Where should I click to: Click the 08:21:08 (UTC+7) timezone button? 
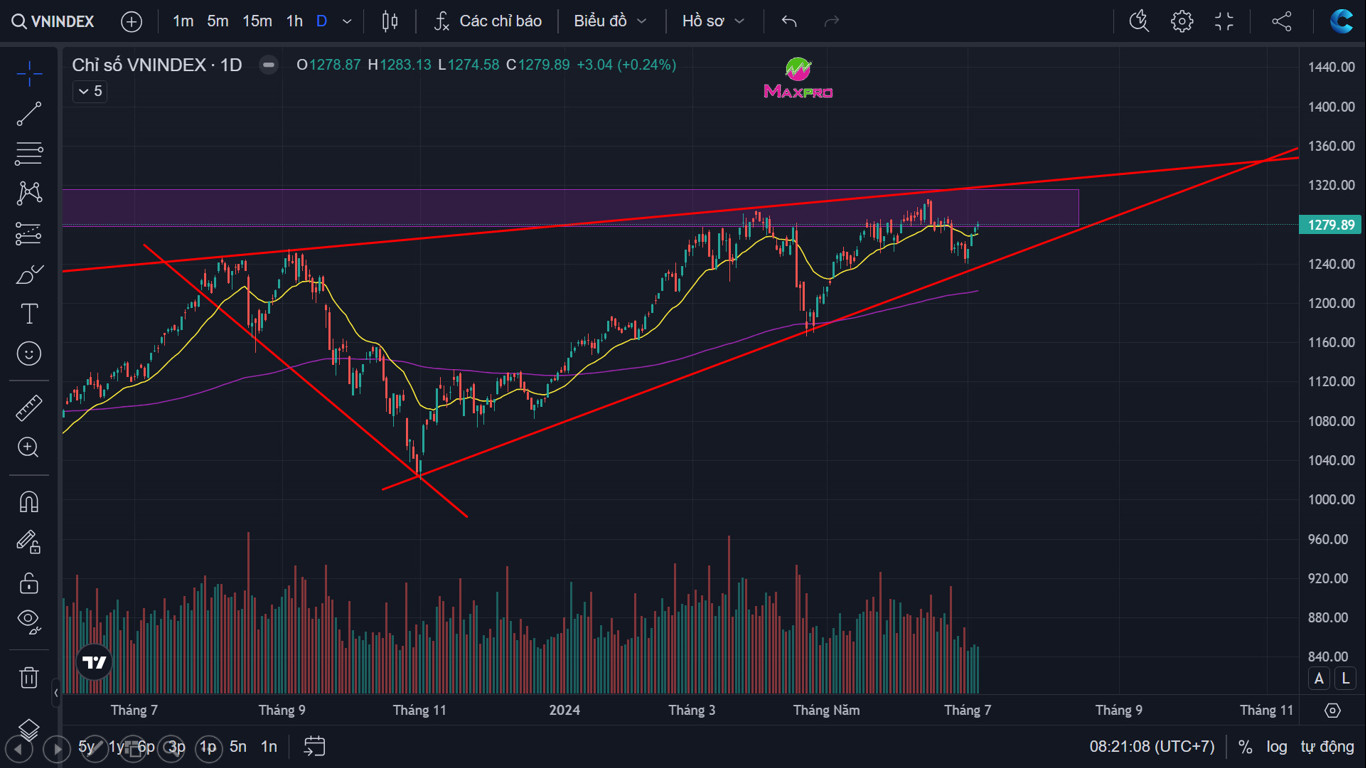coord(1151,746)
